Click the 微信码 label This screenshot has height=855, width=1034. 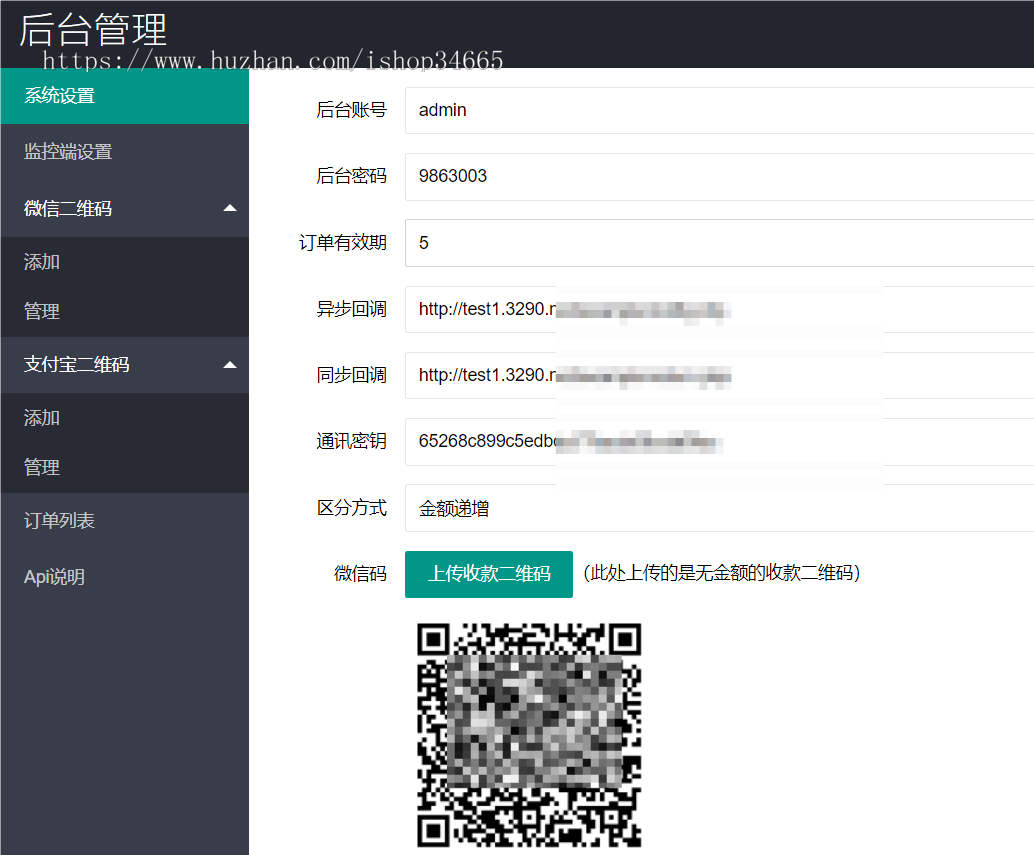coord(361,574)
